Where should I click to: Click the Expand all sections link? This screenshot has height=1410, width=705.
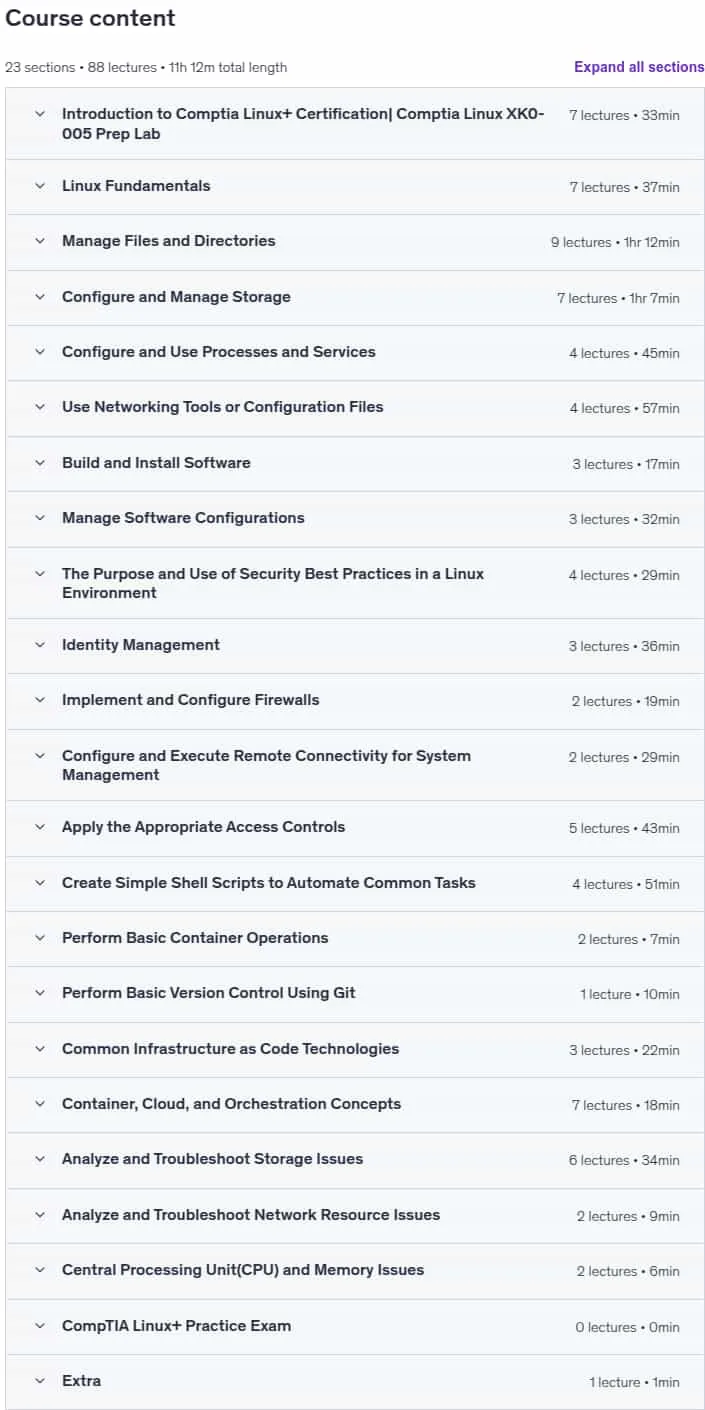point(639,67)
